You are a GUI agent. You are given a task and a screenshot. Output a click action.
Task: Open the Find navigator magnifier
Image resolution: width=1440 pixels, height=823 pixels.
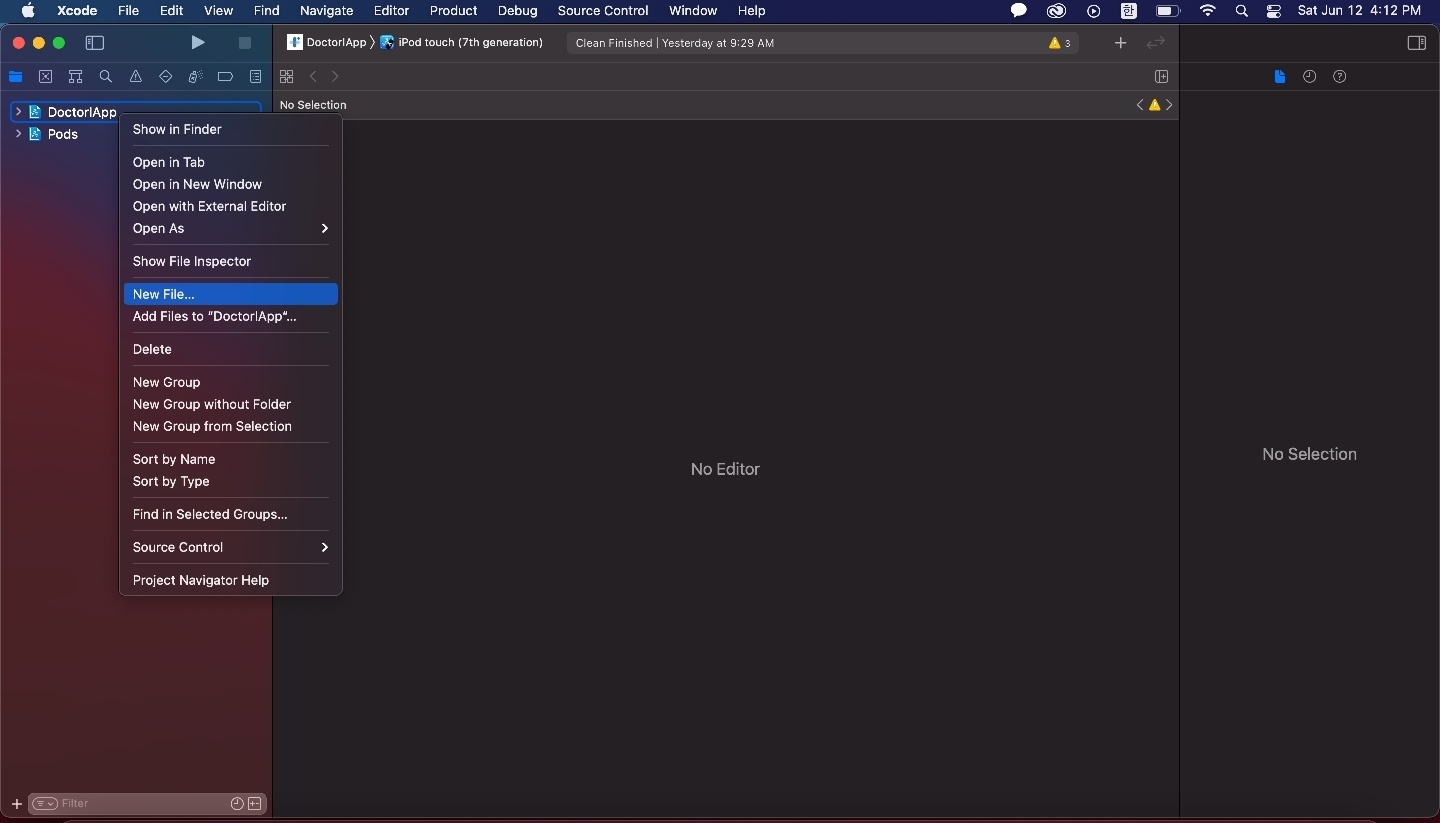(x=105, y=77)
